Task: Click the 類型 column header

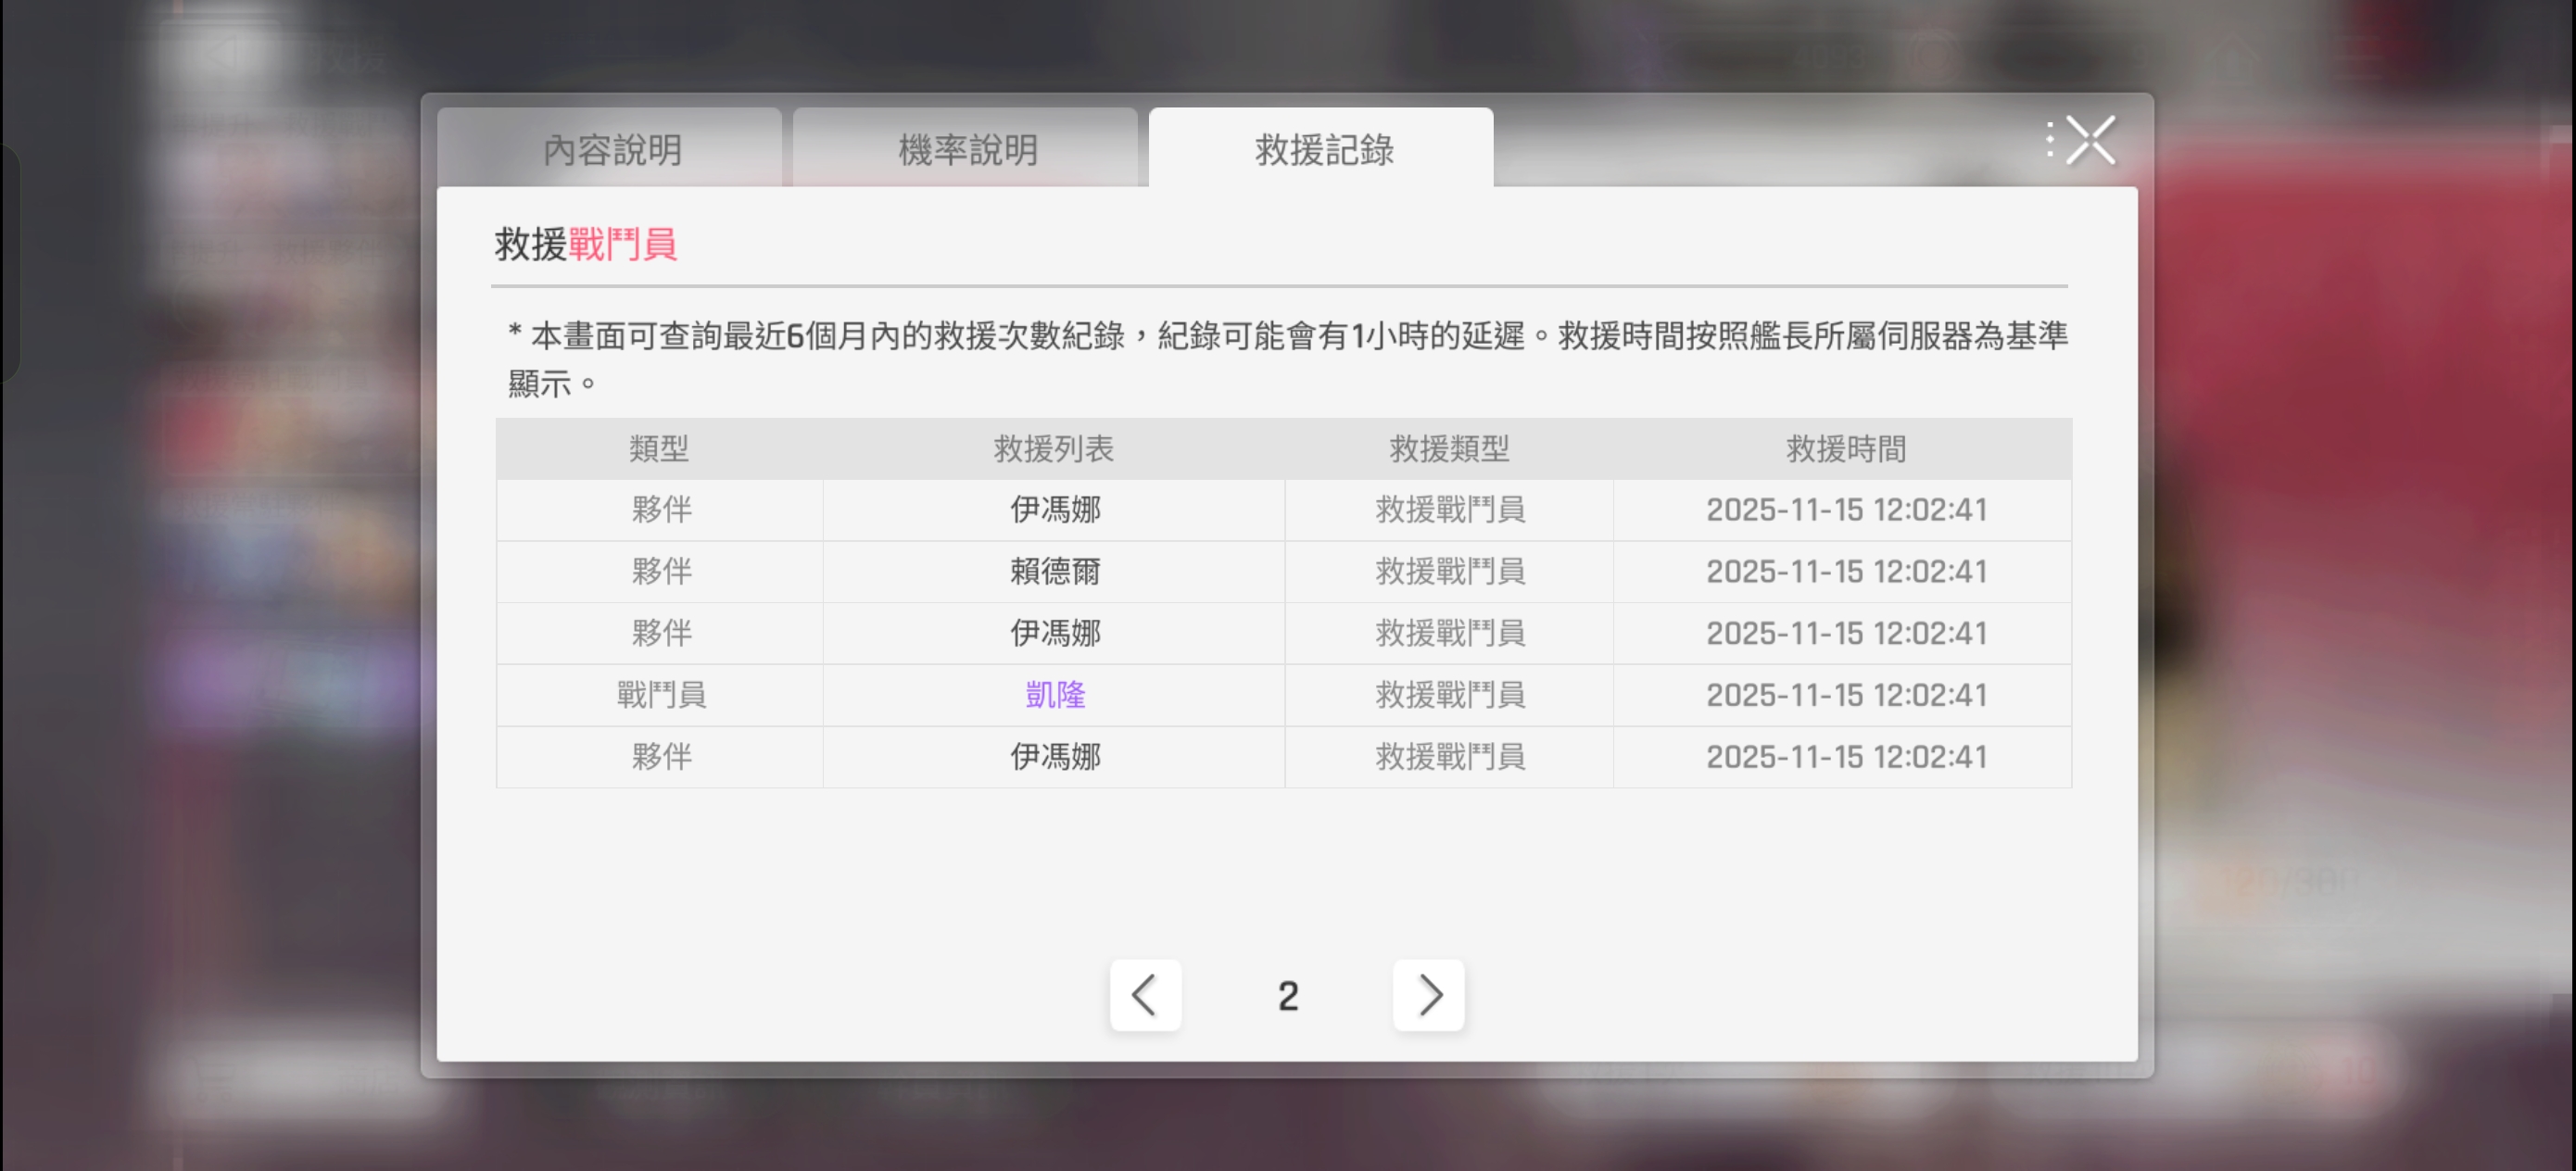Action: (659, 449)
